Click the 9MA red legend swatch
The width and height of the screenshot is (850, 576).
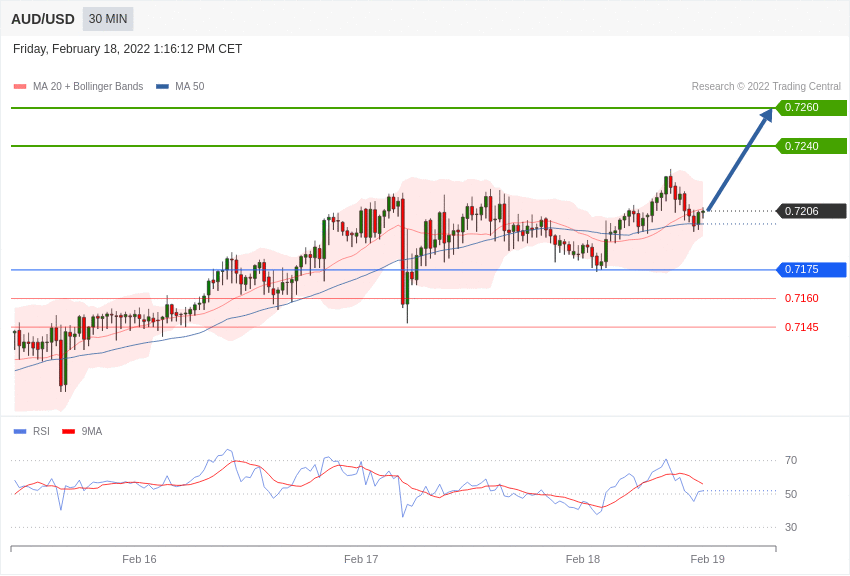[68, 431]
